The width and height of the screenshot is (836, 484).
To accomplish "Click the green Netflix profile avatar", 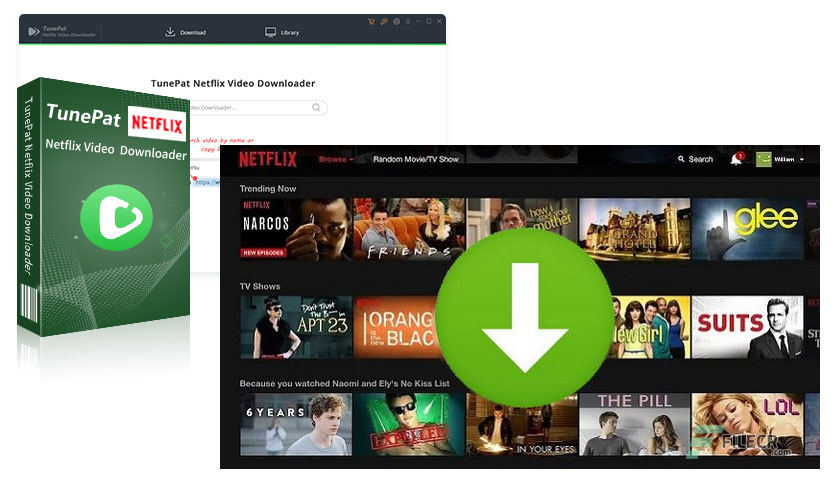I will (x=763, y=159).
